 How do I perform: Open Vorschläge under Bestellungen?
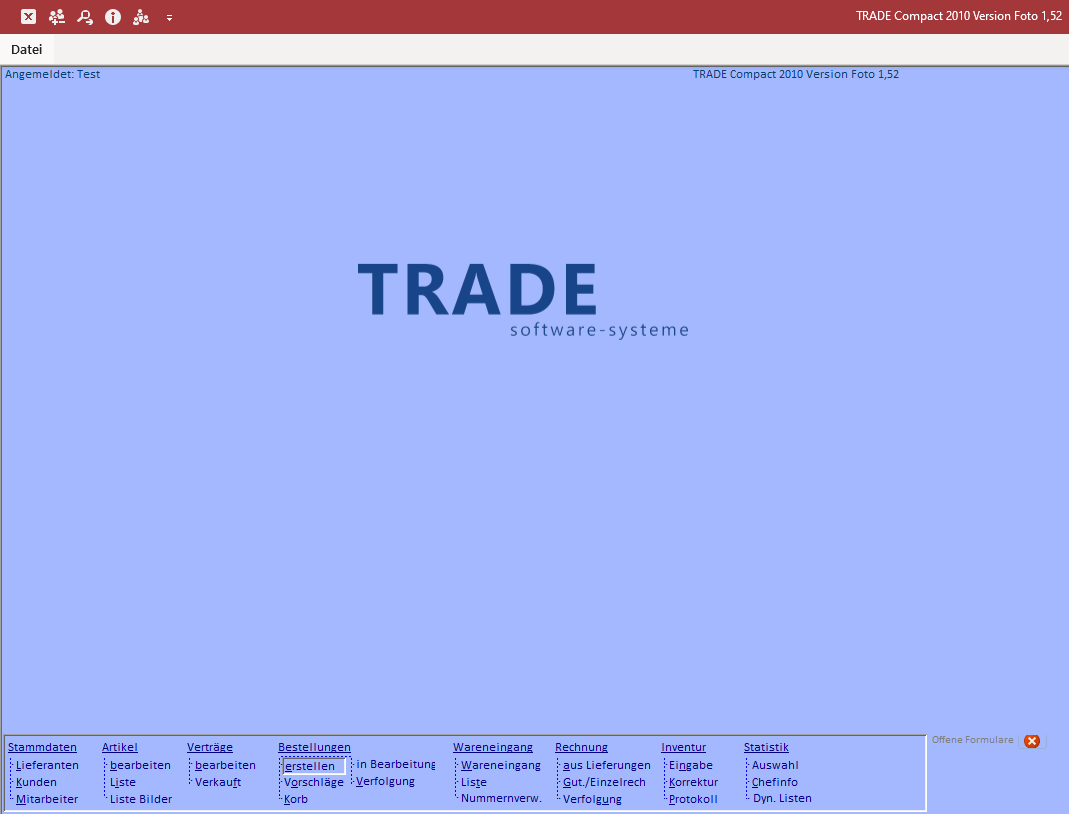coord(314,782)
